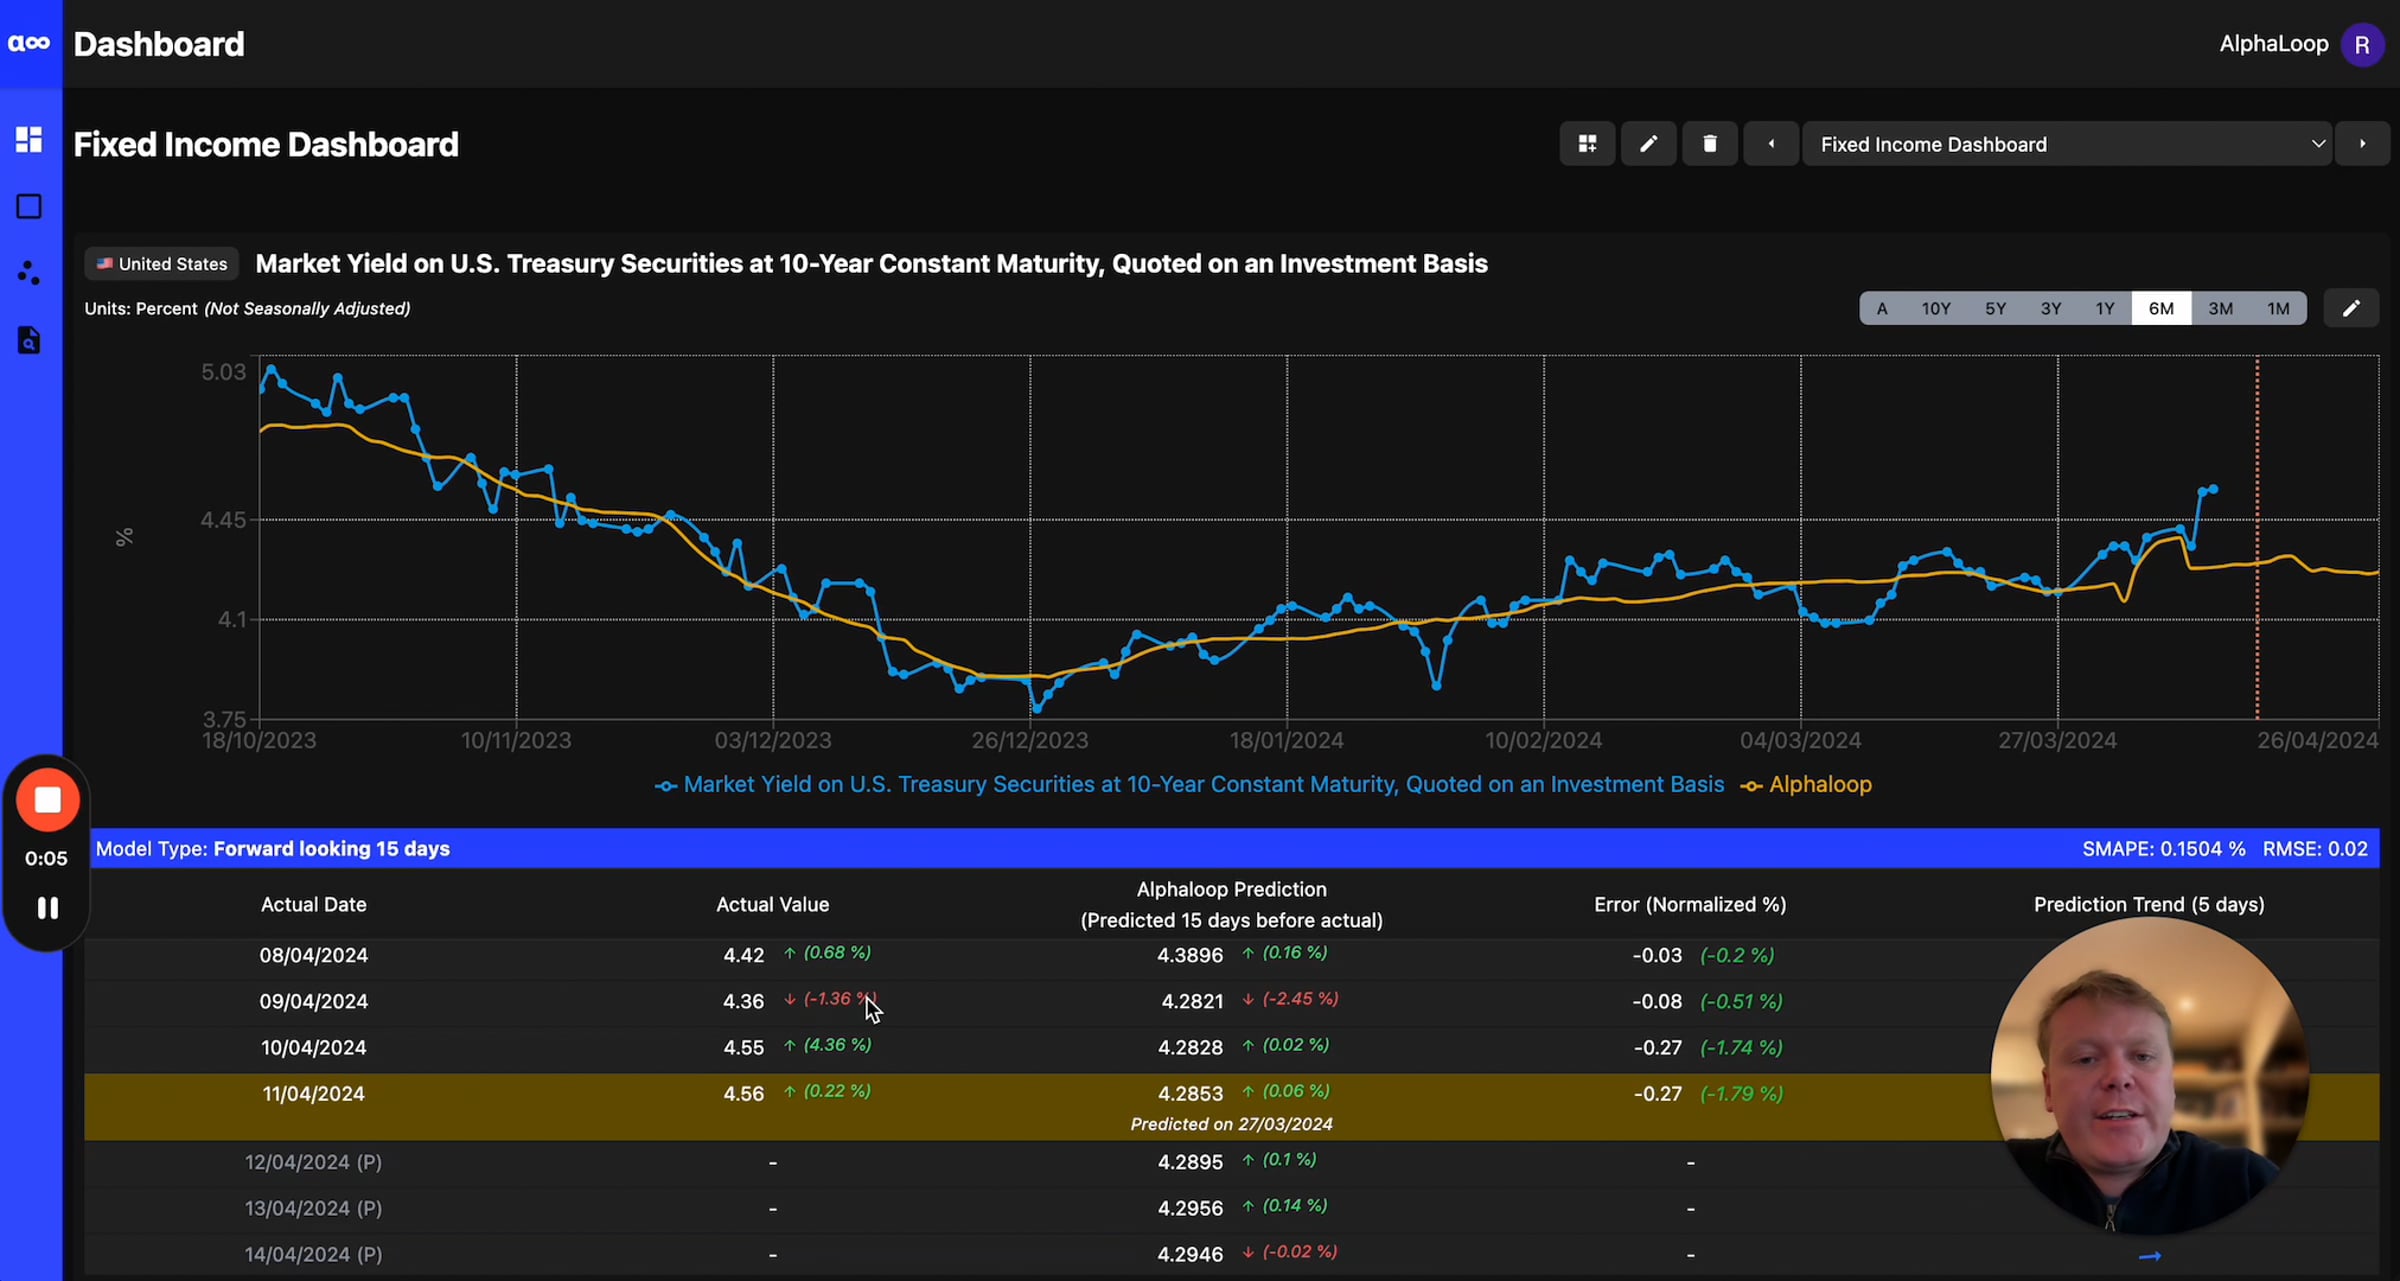The height and width of the screenshot is (1281, 2400).
Task: Click the blue trend arrow in 14/04/2024 row
Action: 2150,1256
